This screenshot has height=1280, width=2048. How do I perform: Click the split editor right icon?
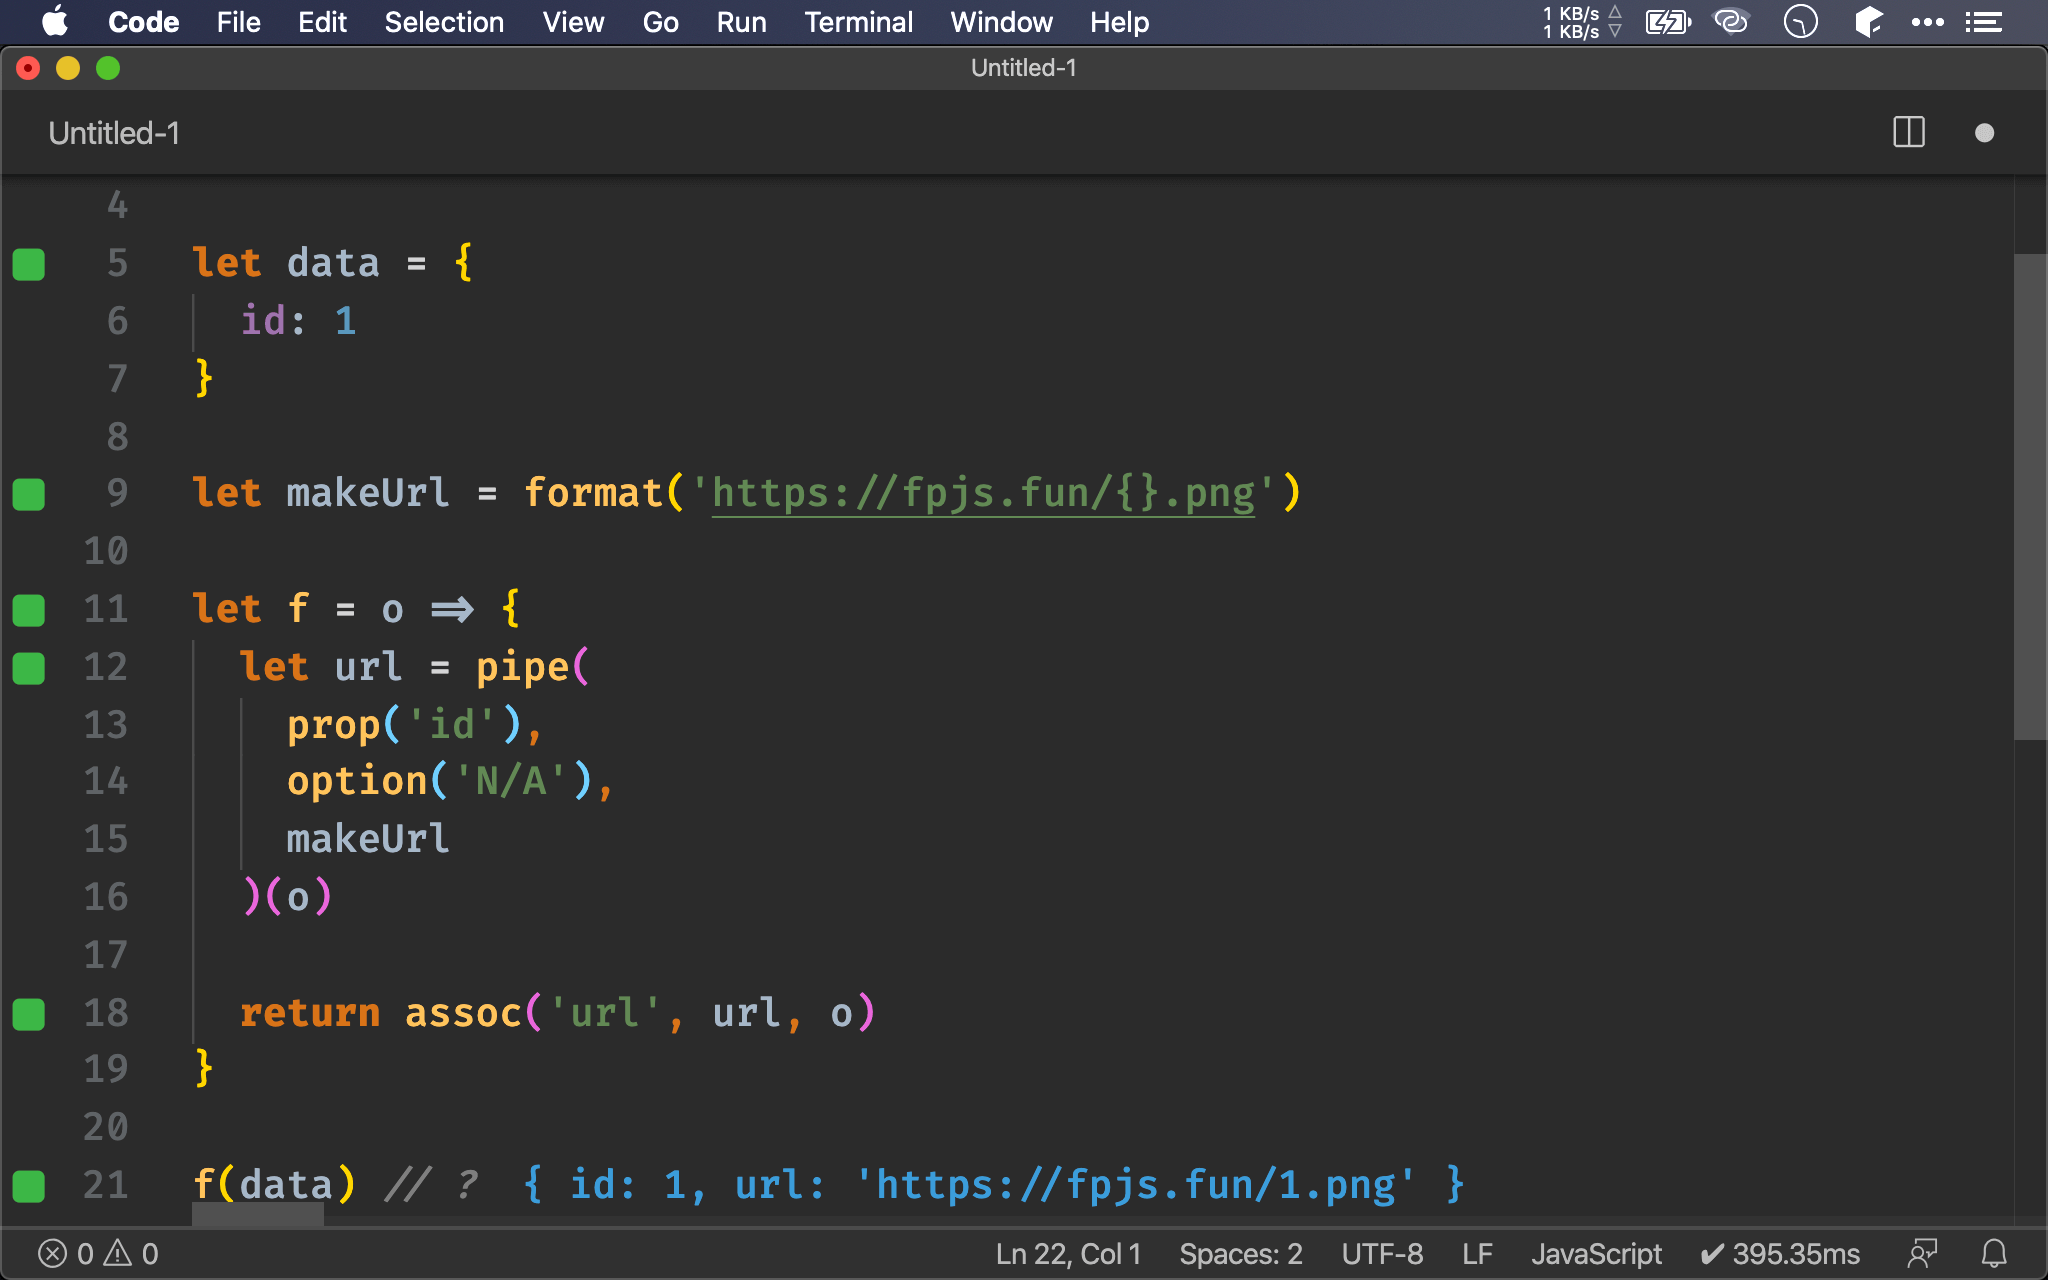coord(1909,133)
